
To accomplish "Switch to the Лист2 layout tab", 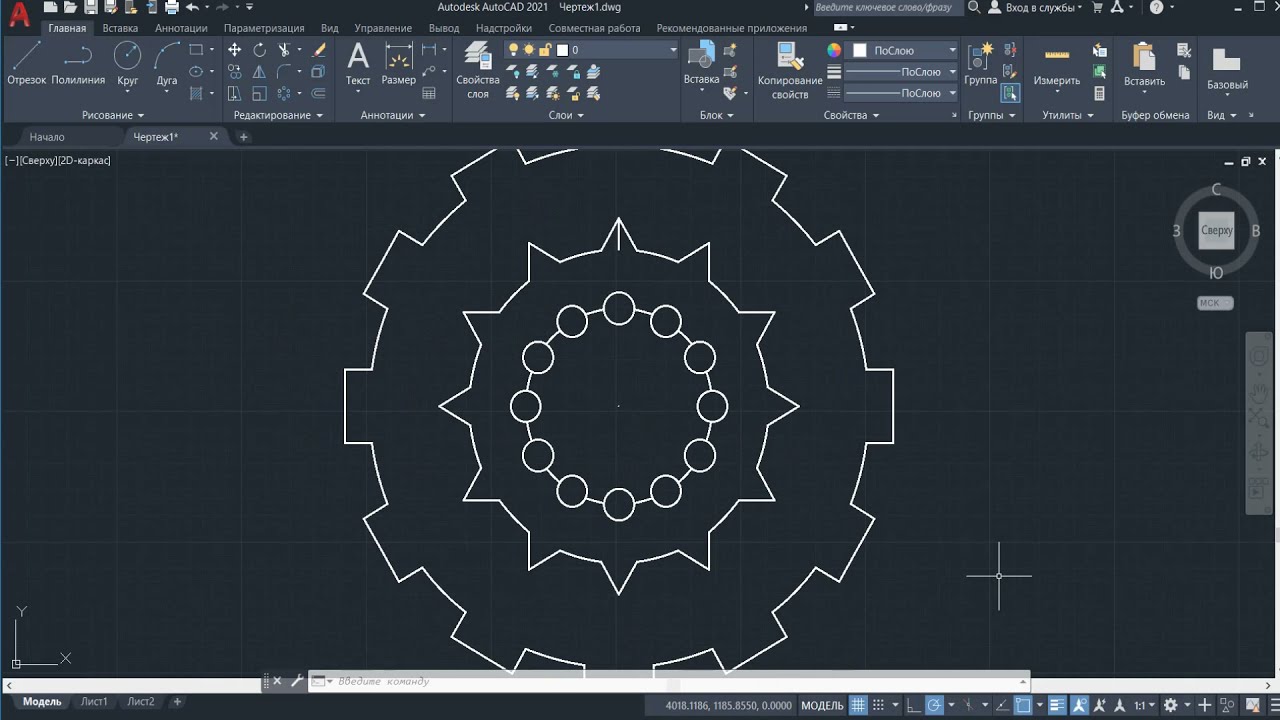I will (141, 702).
